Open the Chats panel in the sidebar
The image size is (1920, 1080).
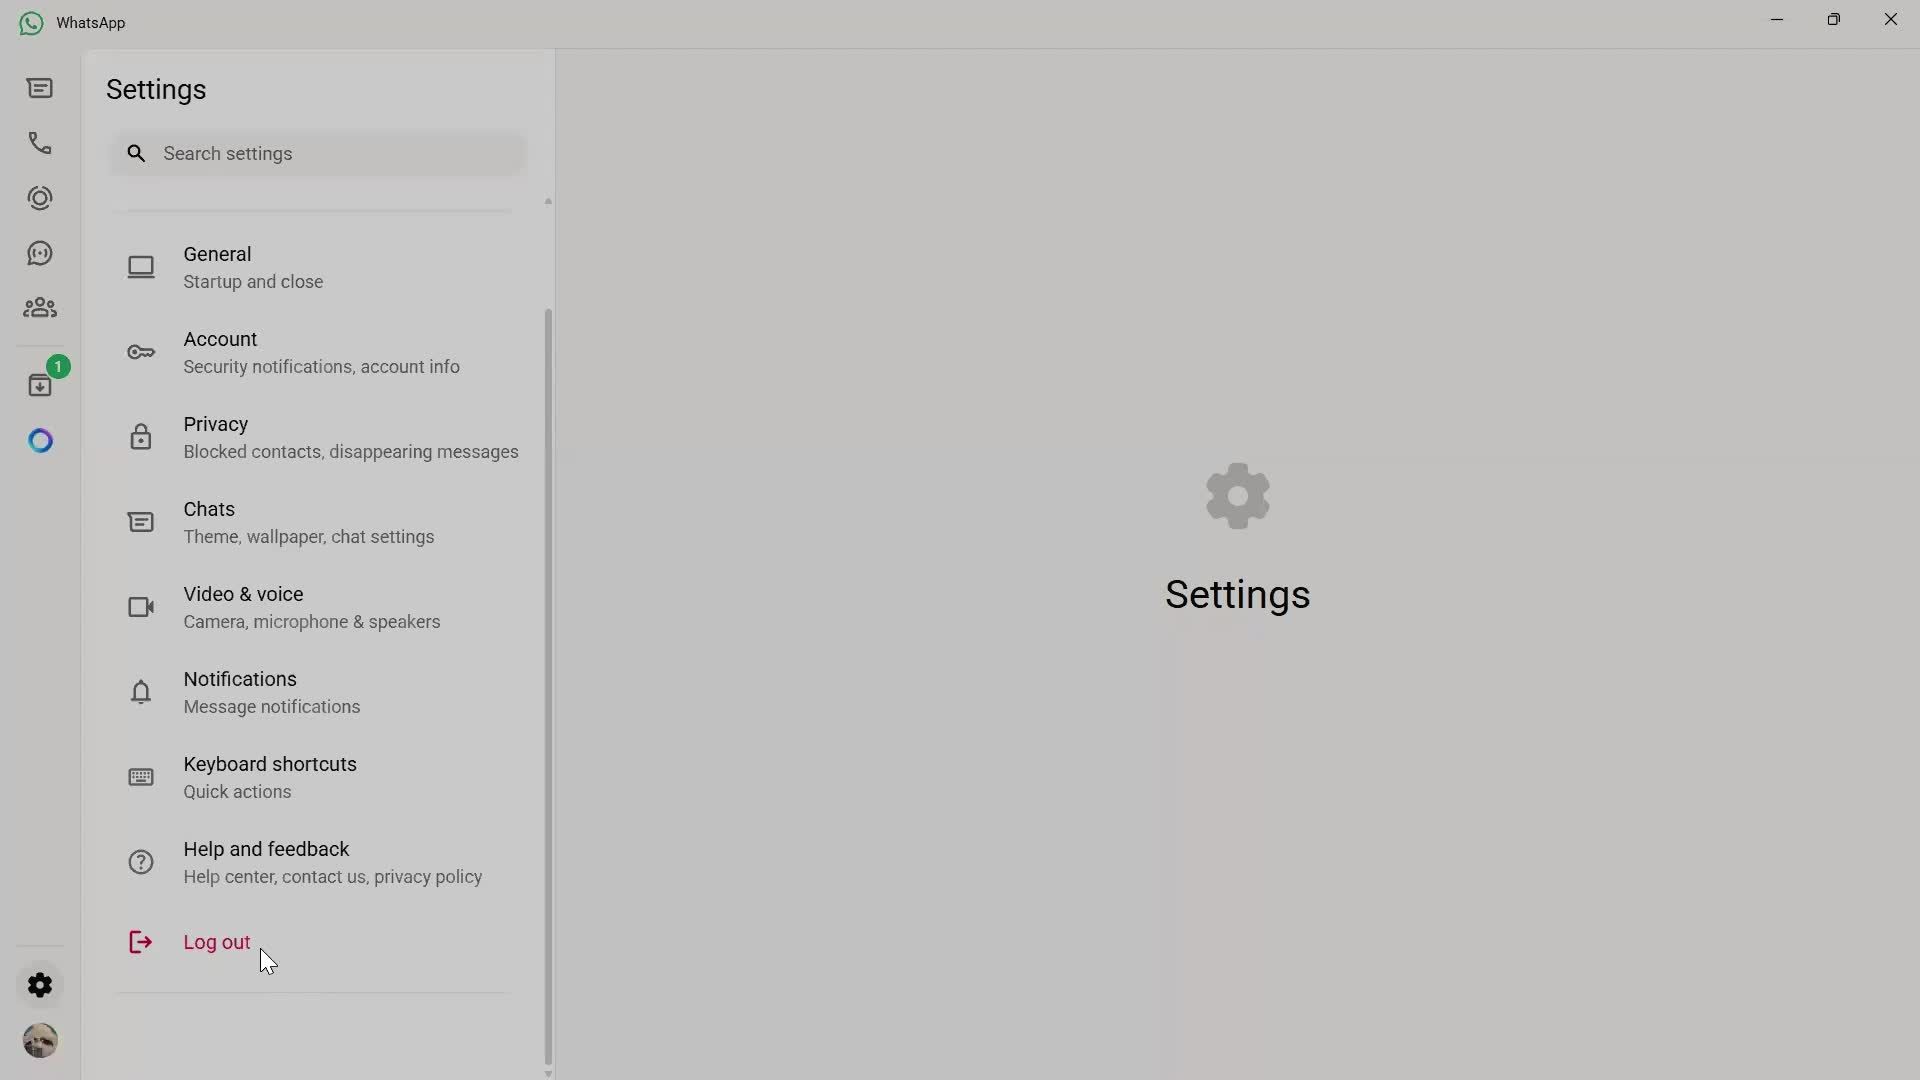40,88
